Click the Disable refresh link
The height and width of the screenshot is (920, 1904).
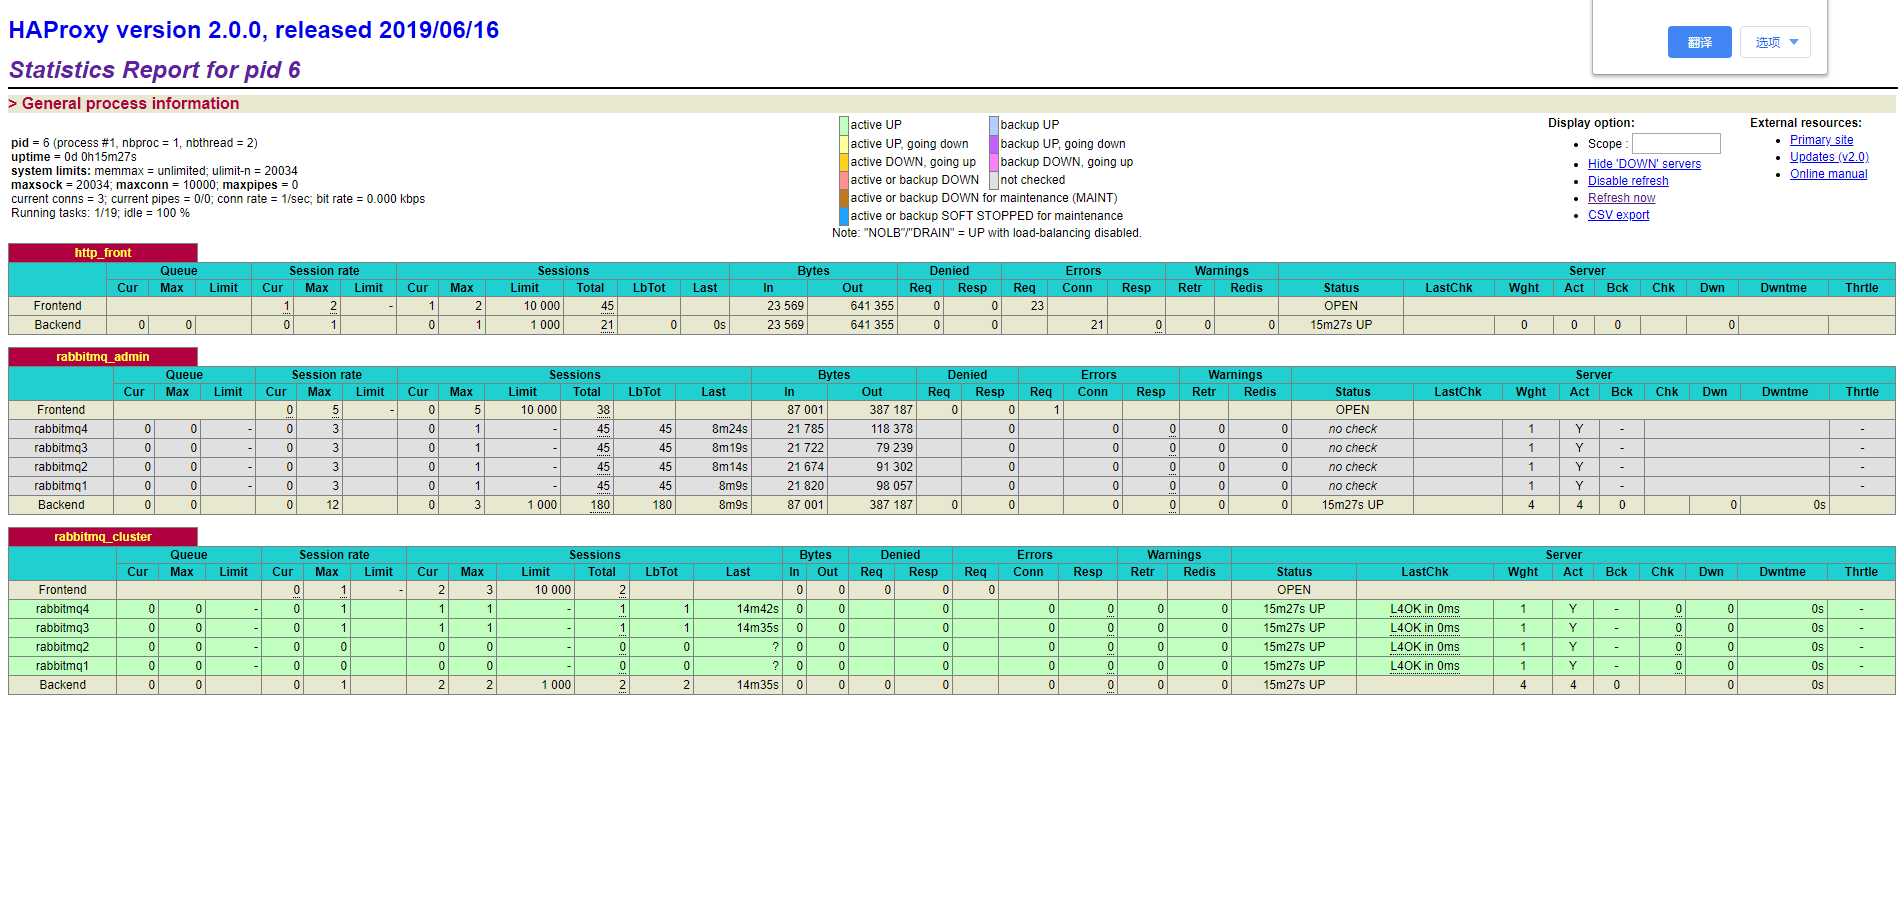[x=1628, y=181]
